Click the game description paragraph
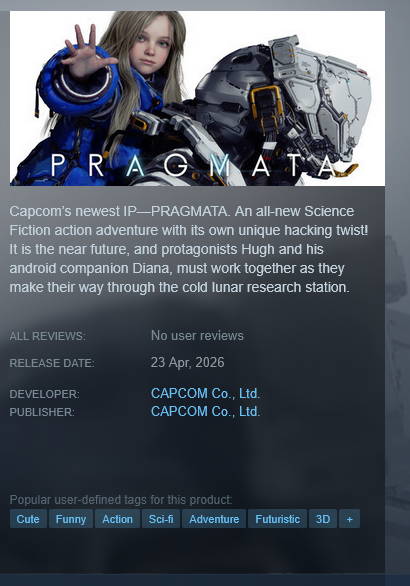Screen dimensions: 410x586 tap(189, 249)
